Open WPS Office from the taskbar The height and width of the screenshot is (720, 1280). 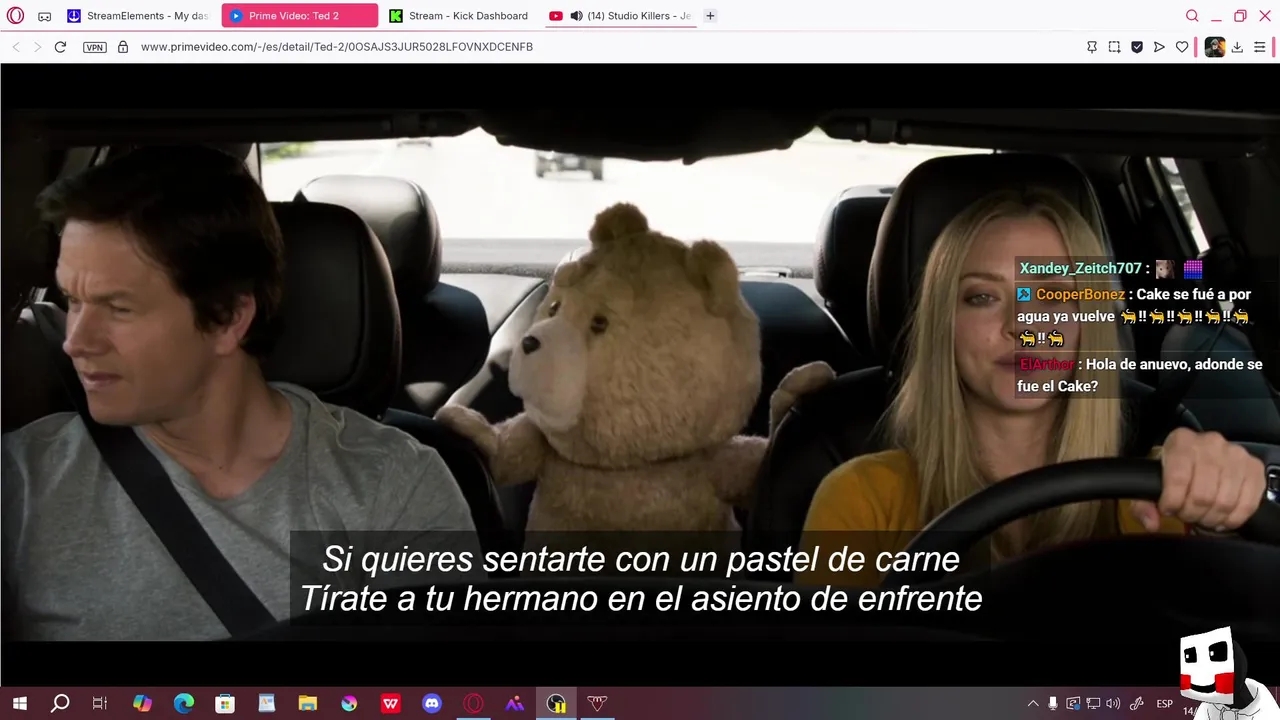(390, 704)
